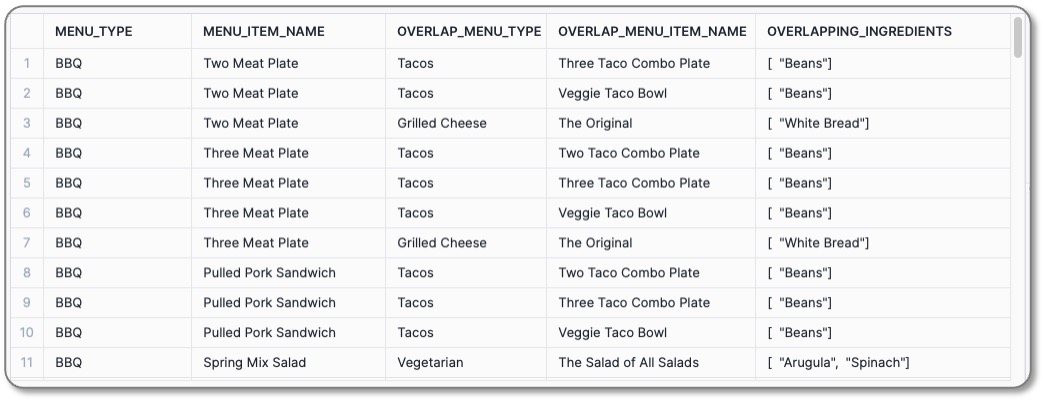Screen dimensions: 1044x402
Task: Click the OVERLAP_MENU_ITEM_NAME column header
Action: (x=652, y=31)
